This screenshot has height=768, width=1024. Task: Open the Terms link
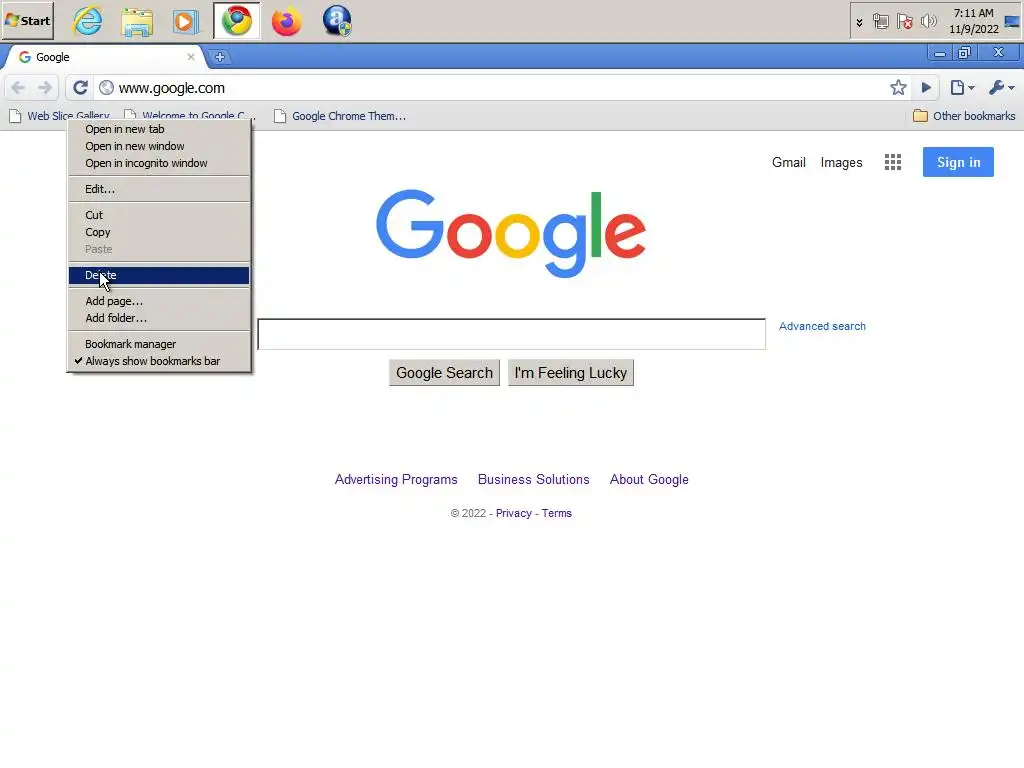click(x=556, y=513)
